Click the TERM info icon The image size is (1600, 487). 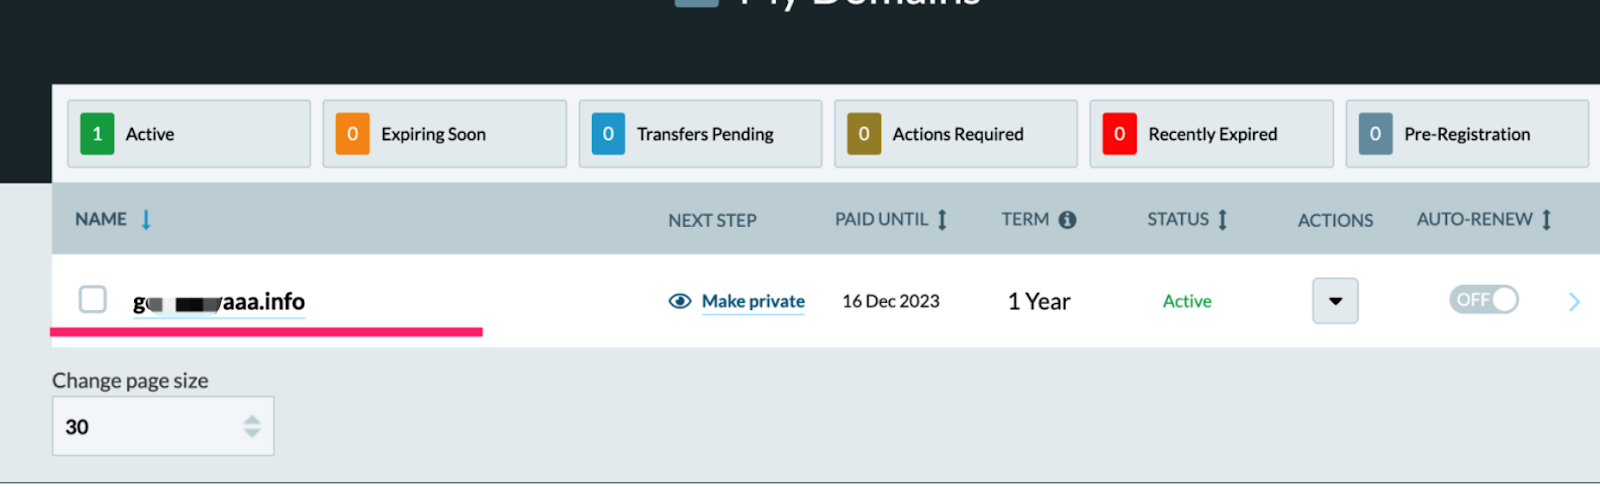[x=1067, y=220]
